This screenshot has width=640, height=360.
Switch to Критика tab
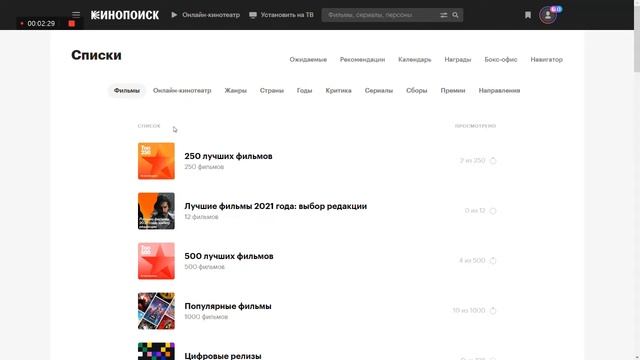338,91
